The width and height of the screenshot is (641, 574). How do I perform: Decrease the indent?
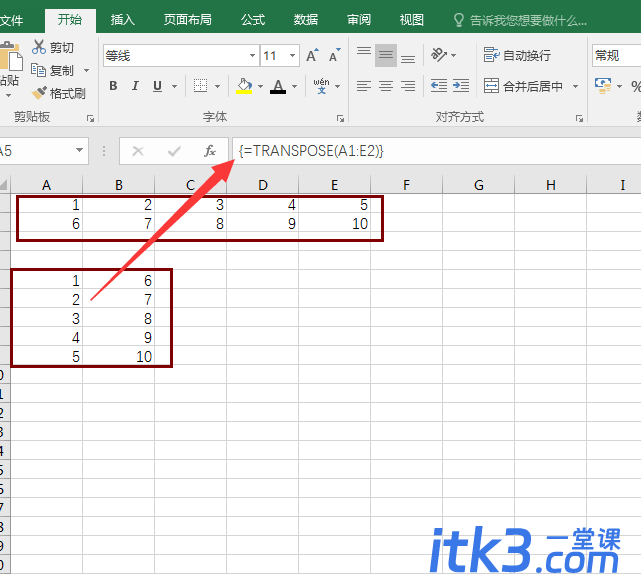439,86
